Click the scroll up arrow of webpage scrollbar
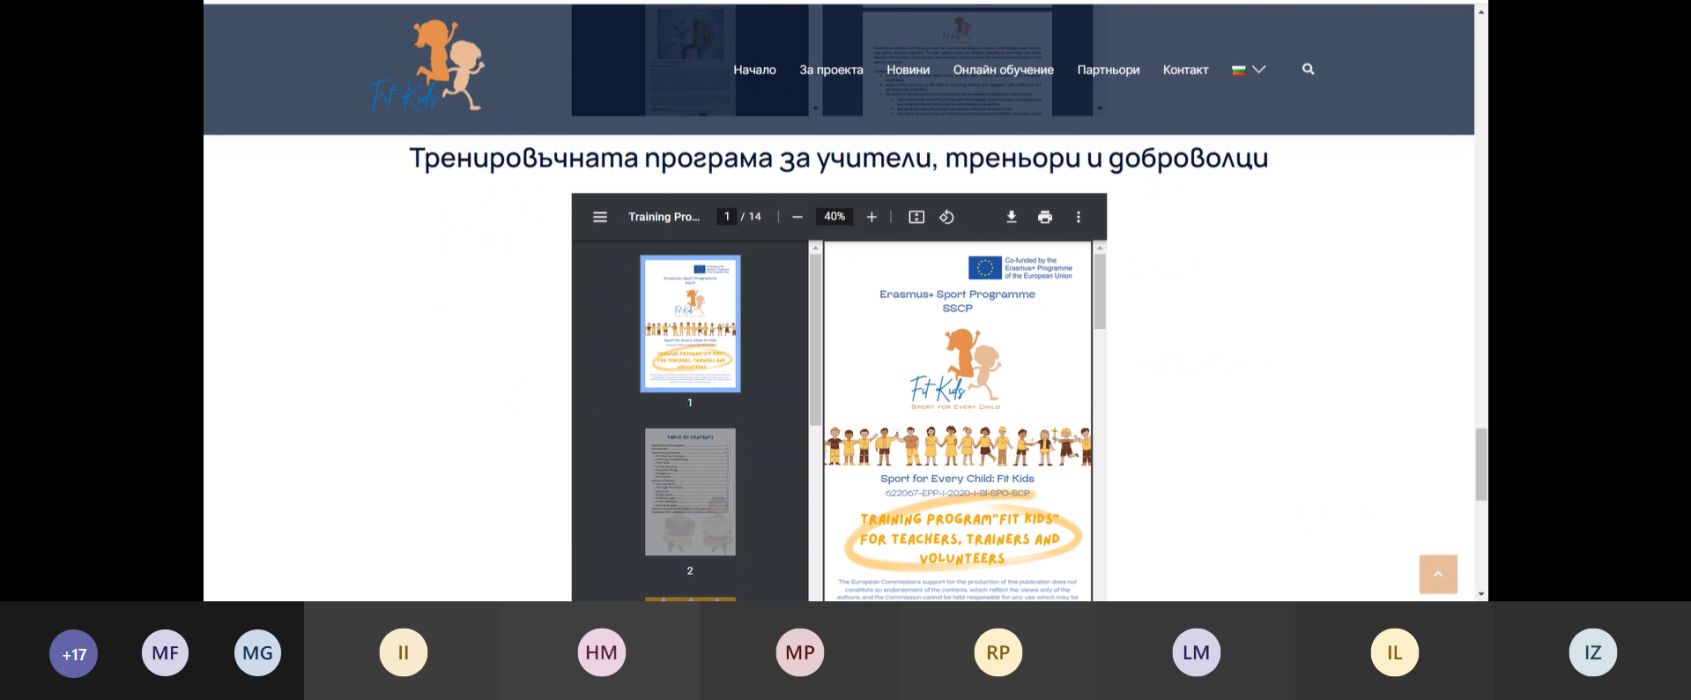Viewport: 1691px width, 700px height. (1481, 11)
